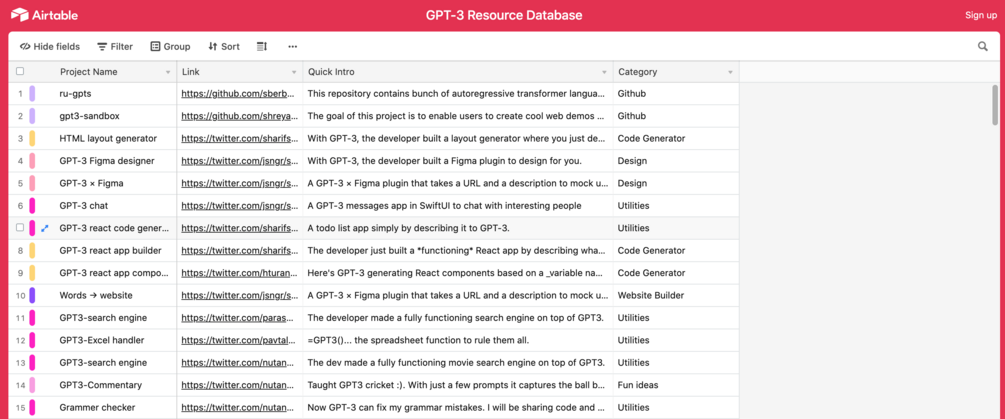Click the GPT-3 Resource Database title

[504, 15]
